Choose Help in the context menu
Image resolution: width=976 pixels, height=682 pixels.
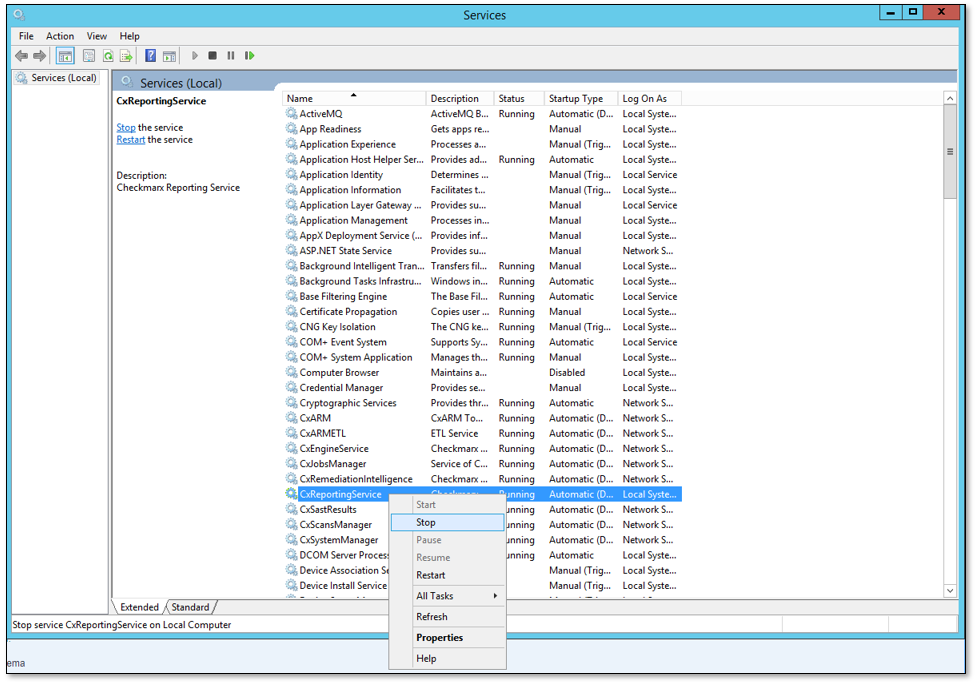pos(448,658)
